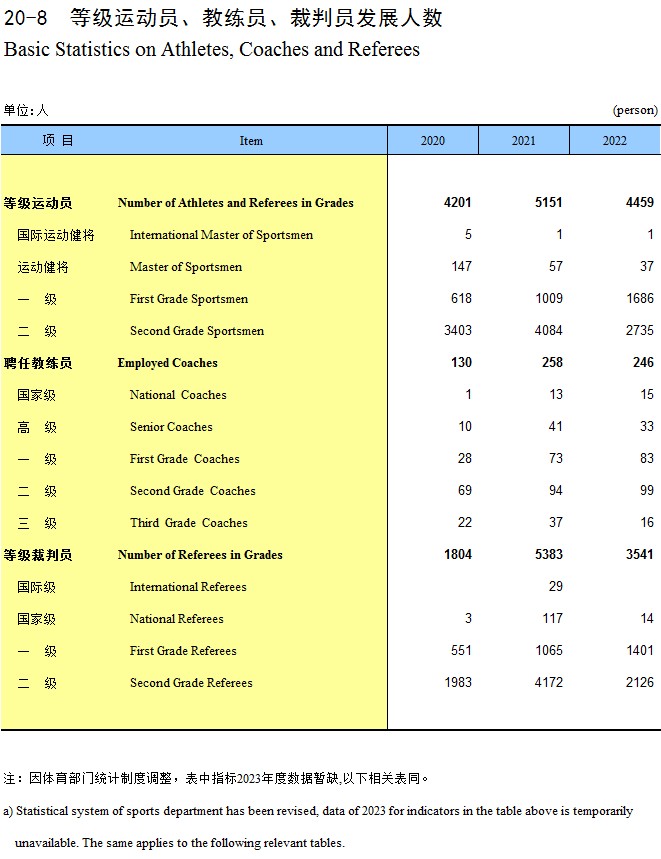Click value 618 for First Grade Sportsmen

point(462,299)
